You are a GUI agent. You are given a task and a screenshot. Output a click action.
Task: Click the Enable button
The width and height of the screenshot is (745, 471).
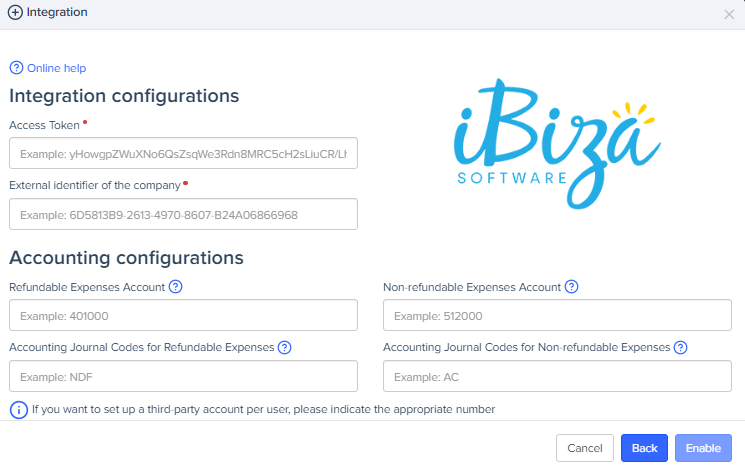[x=703, y=448]
